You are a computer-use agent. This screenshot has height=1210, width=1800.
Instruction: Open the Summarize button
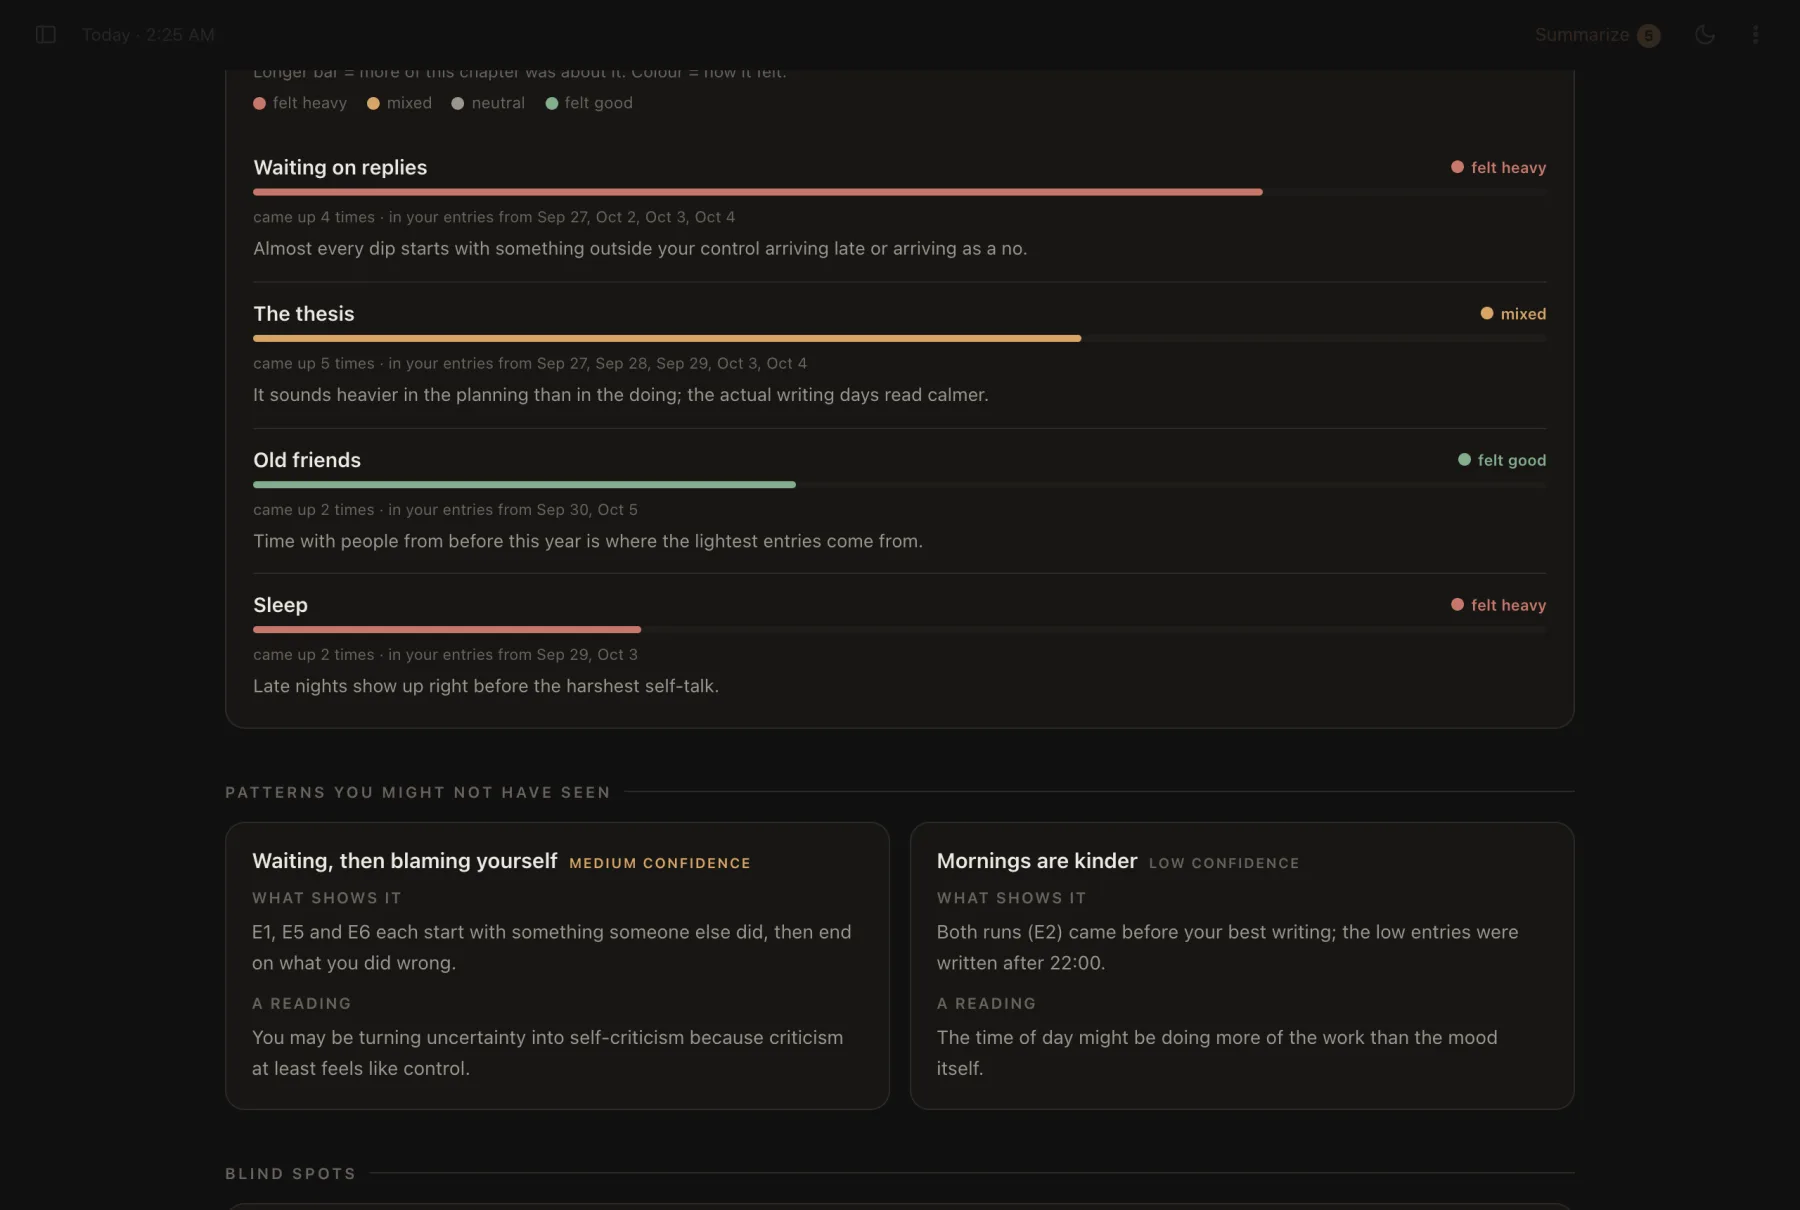click(1597, 35)
